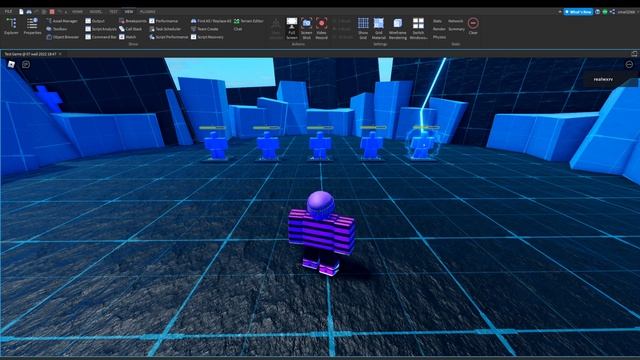Select the VIEW ribbon tab
Image resolution: width=640 pixels, height=360 pixels.
[x=129, y=11]
